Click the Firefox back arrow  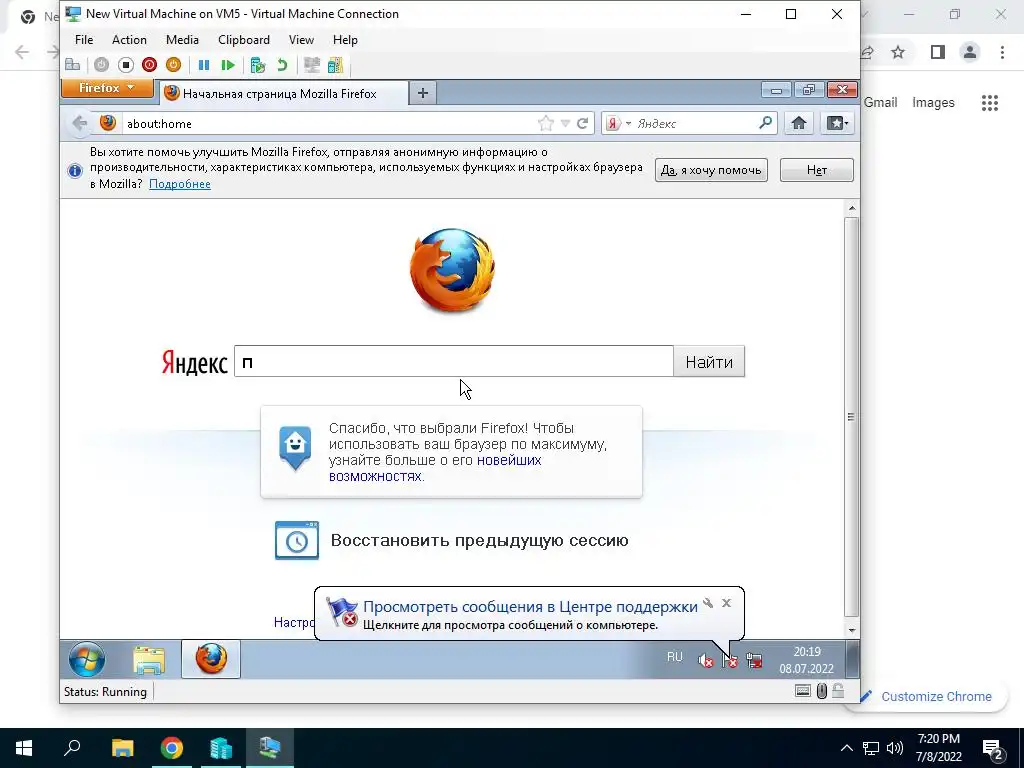pyautogui.click(x=80, y=123)
